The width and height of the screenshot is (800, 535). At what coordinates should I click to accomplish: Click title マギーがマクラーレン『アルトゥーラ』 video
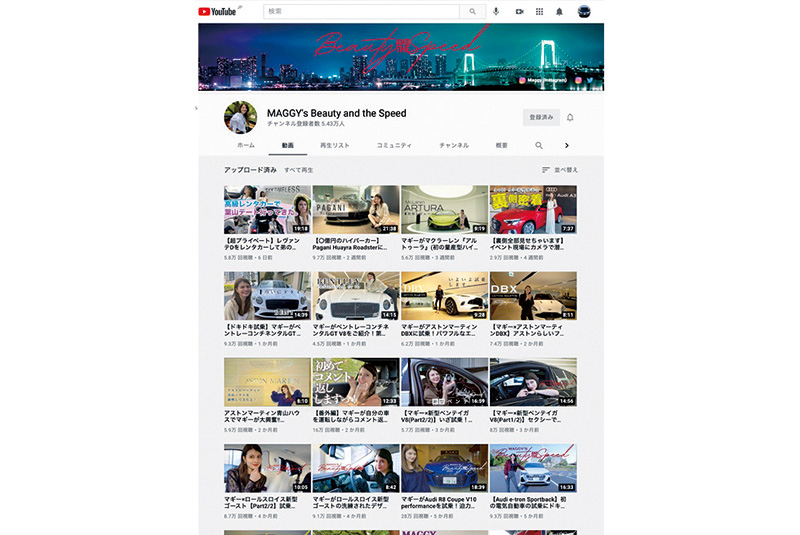pyautogui.click(x=439, y=244)
